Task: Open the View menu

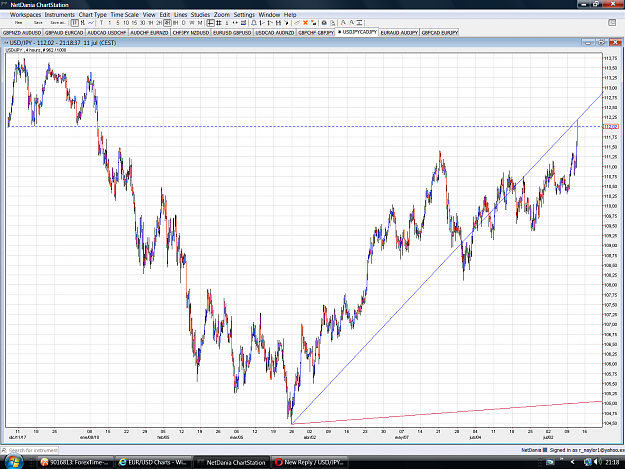Action: [x=149, y=15]
